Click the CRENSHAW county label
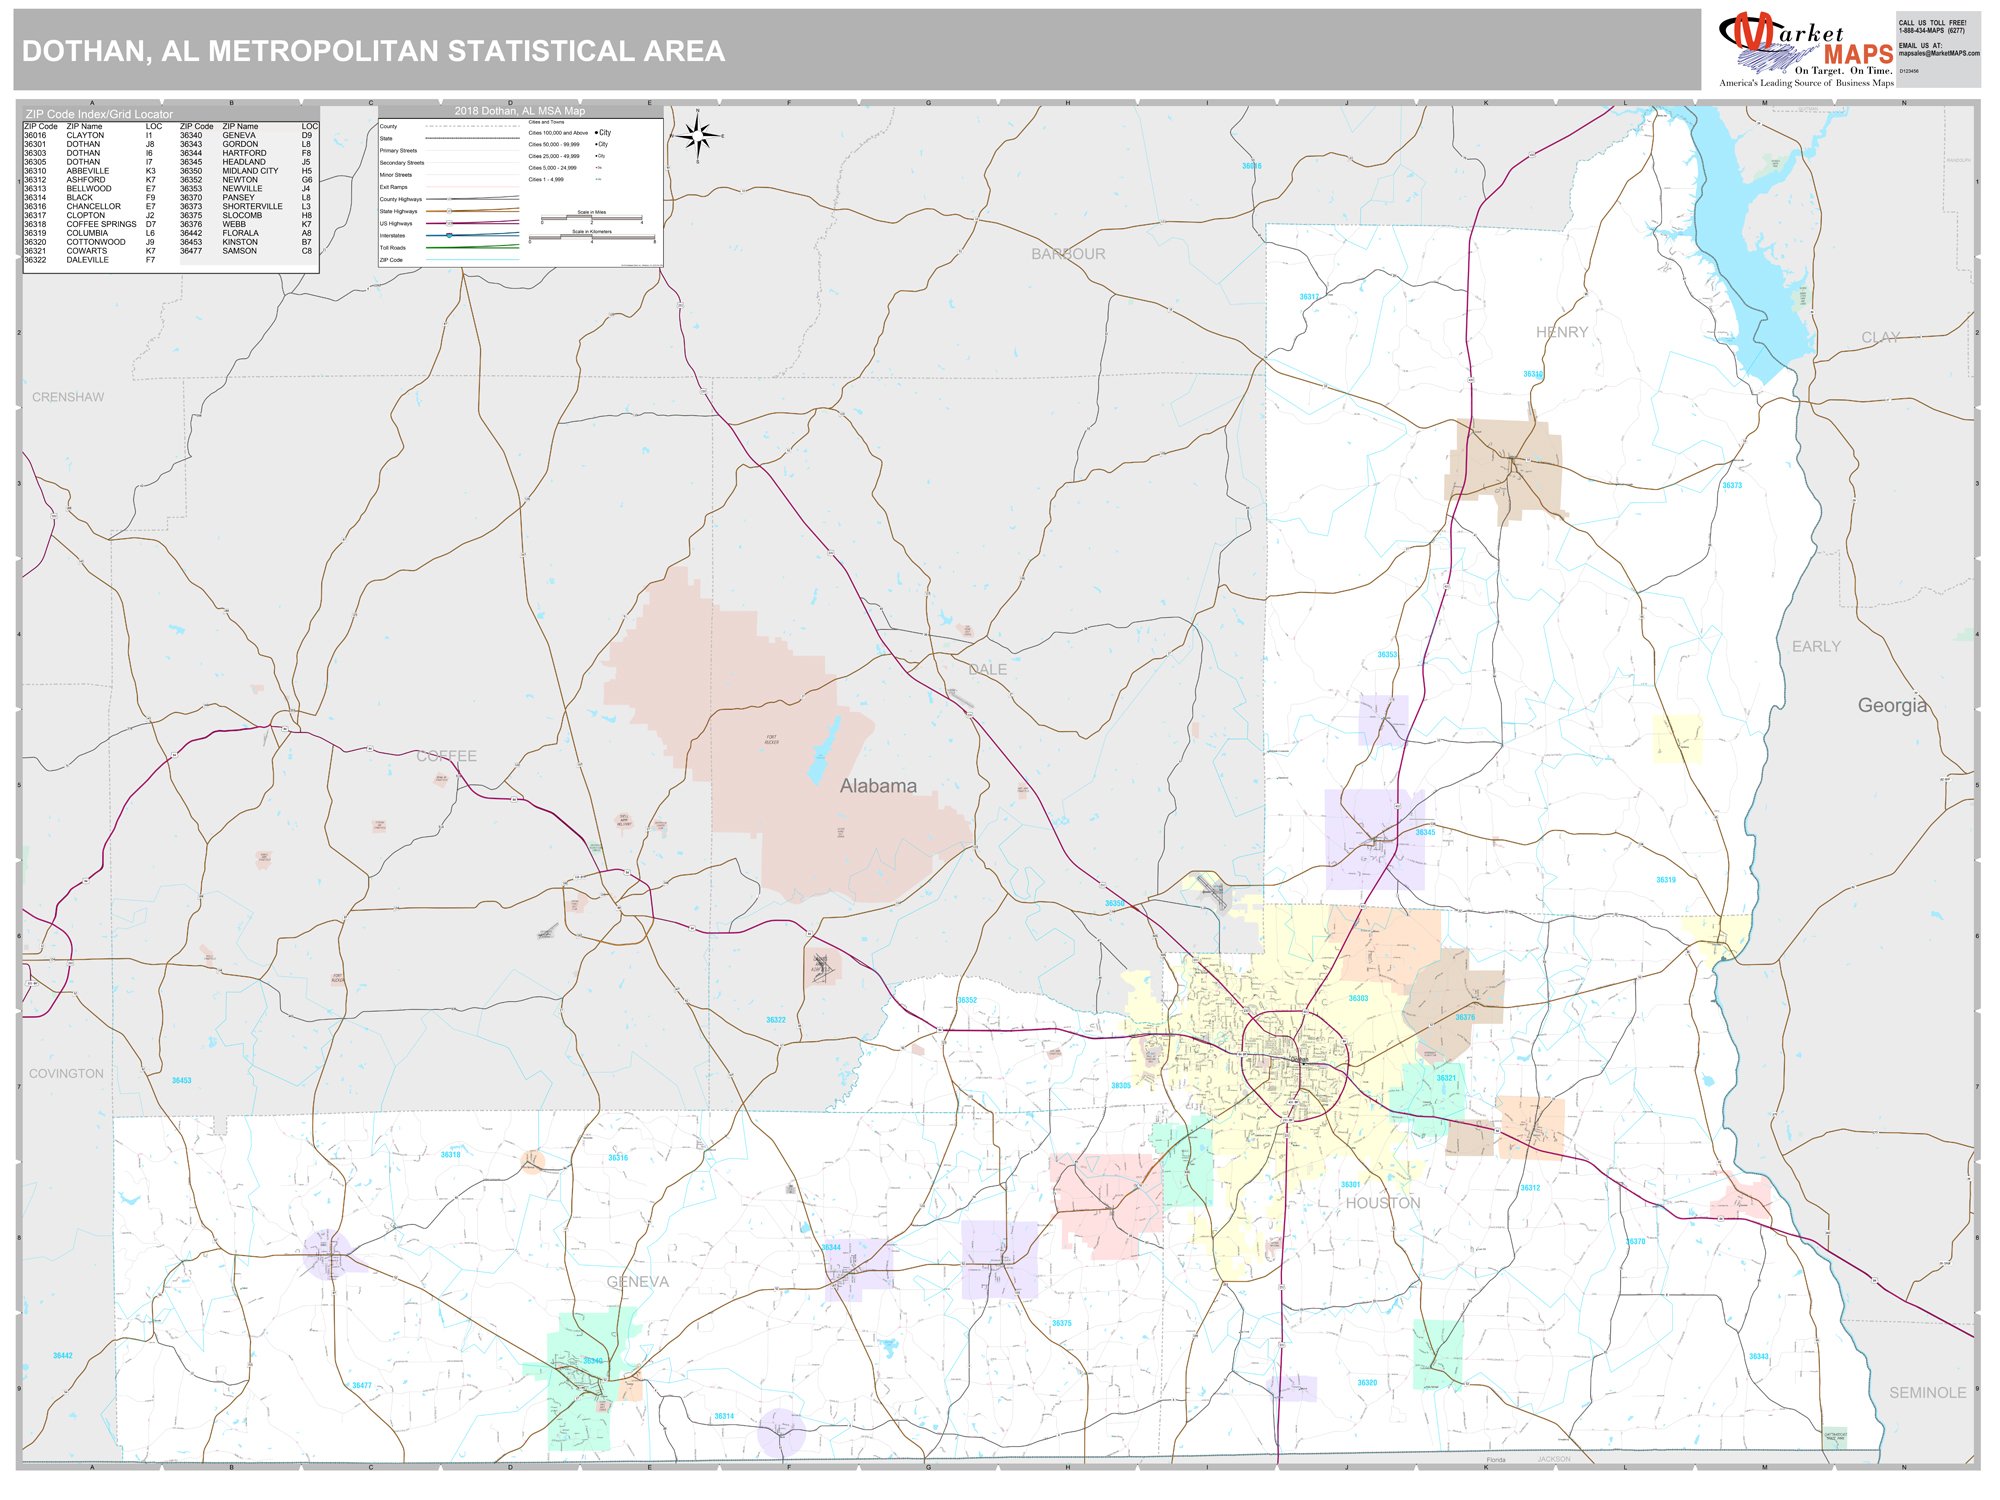This screenshot has width=2000, height=1500. [x=68, y=397]
